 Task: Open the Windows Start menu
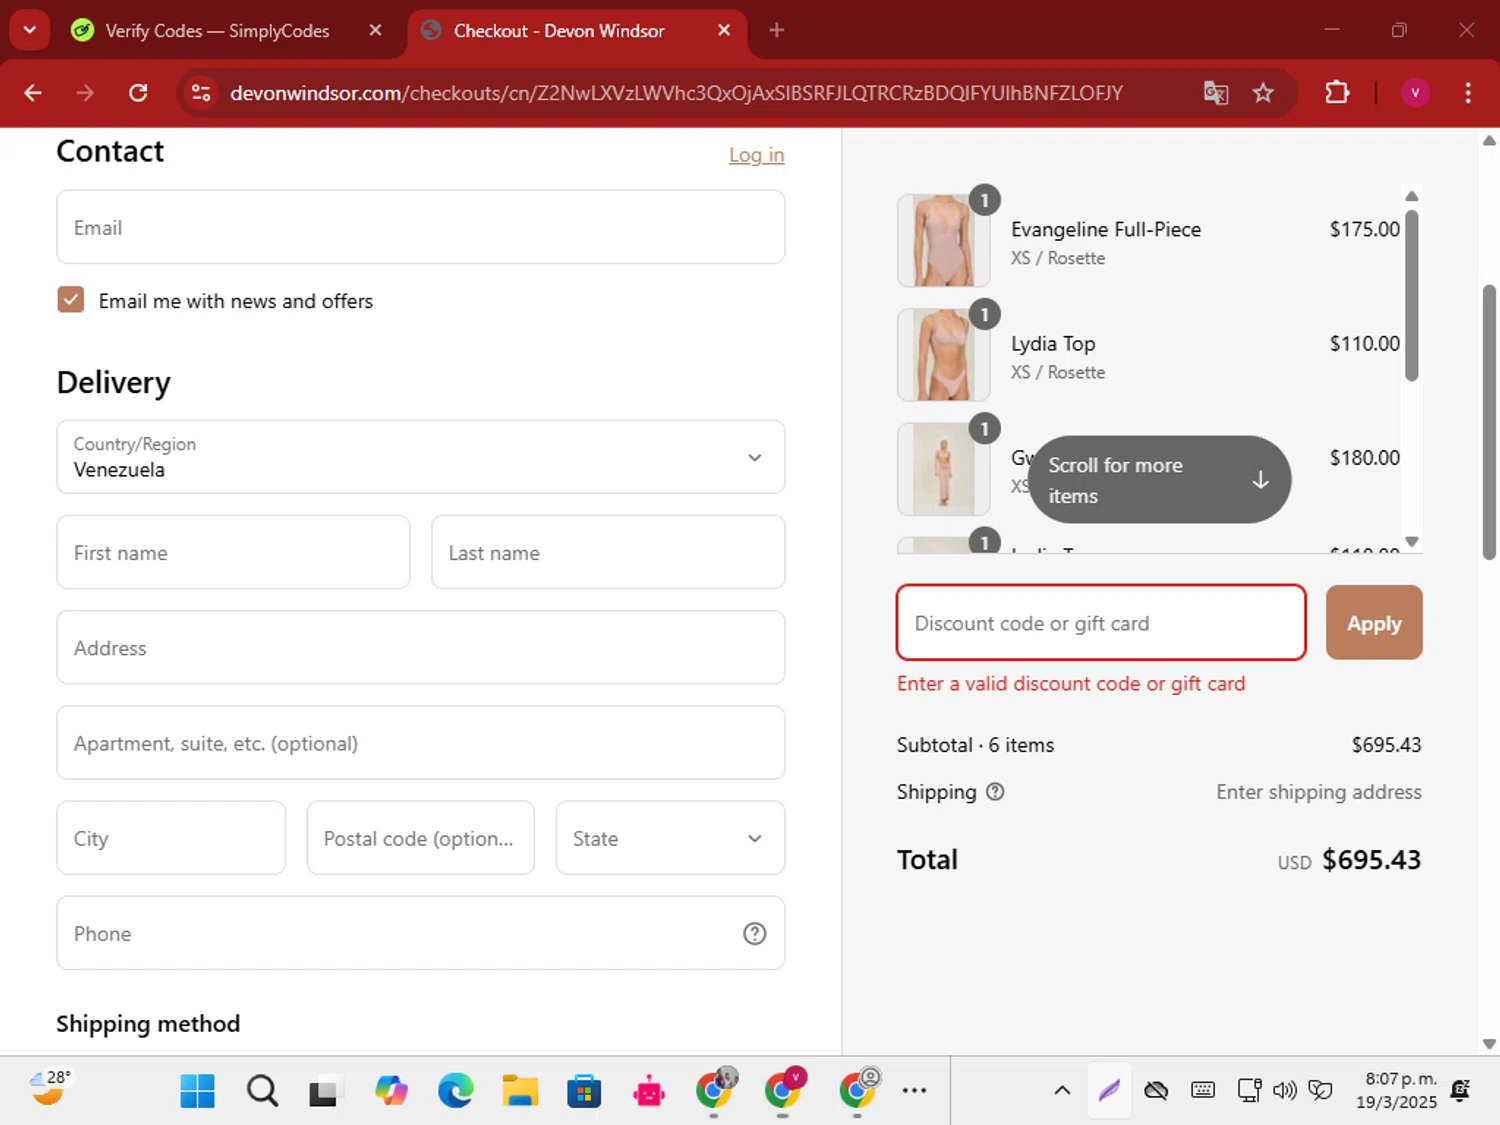[x=197, y=1091]
